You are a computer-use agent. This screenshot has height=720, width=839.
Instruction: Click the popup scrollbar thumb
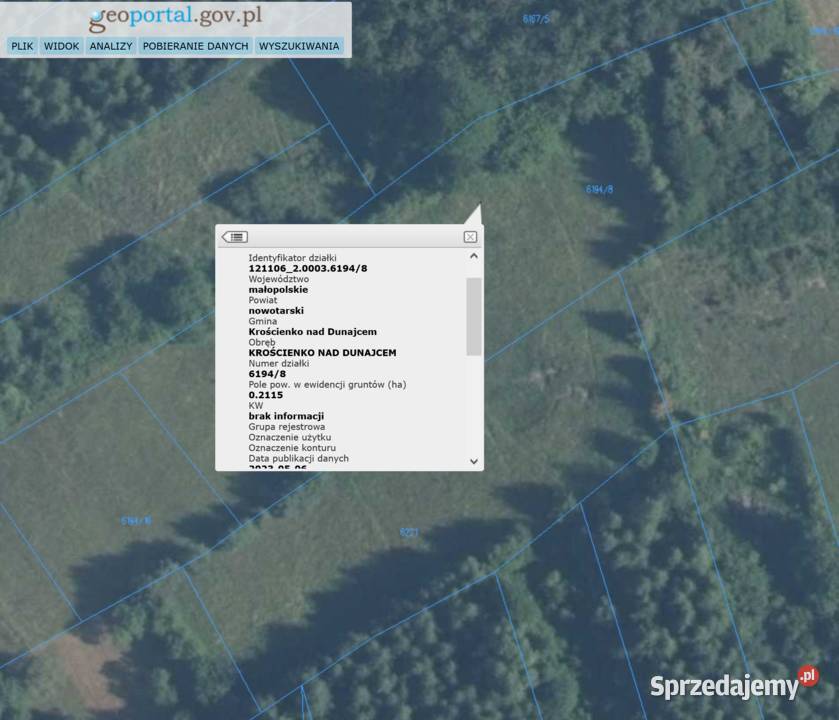click(474, 315)
